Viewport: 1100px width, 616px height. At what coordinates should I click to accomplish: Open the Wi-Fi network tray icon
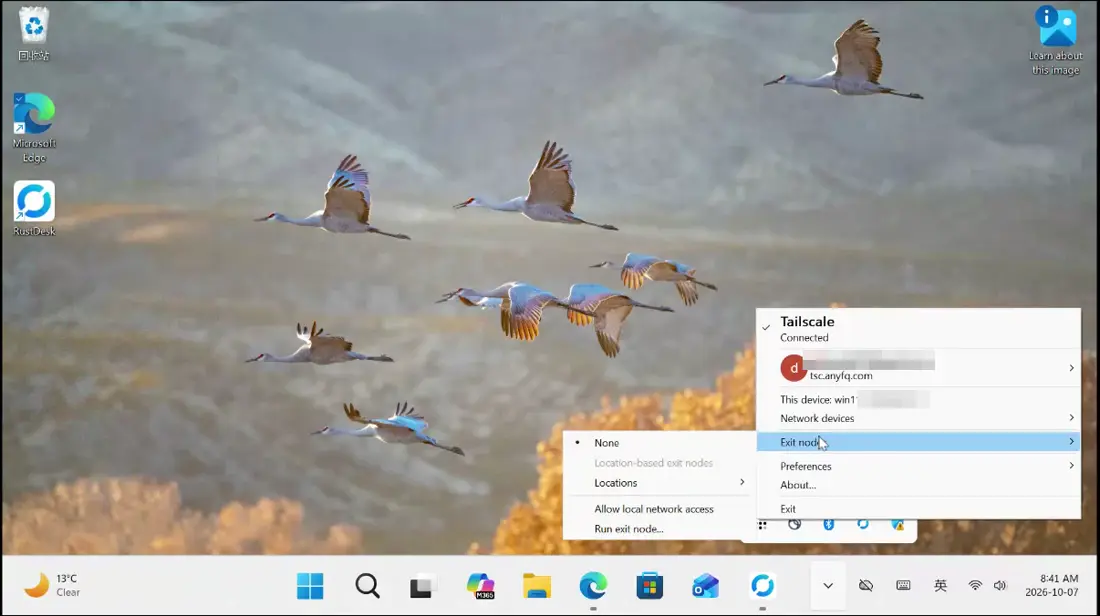click(975, 585)
